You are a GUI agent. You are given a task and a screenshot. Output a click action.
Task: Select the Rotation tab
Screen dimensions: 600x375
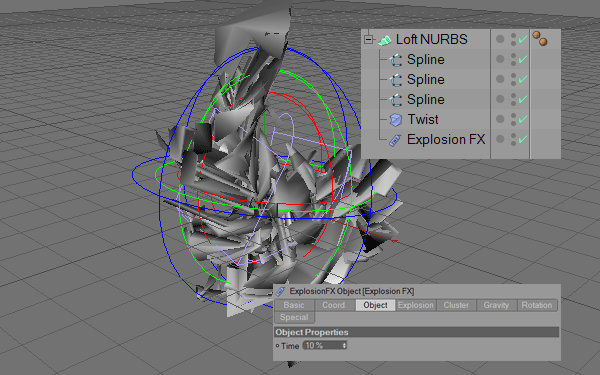[x=537, y=305]
